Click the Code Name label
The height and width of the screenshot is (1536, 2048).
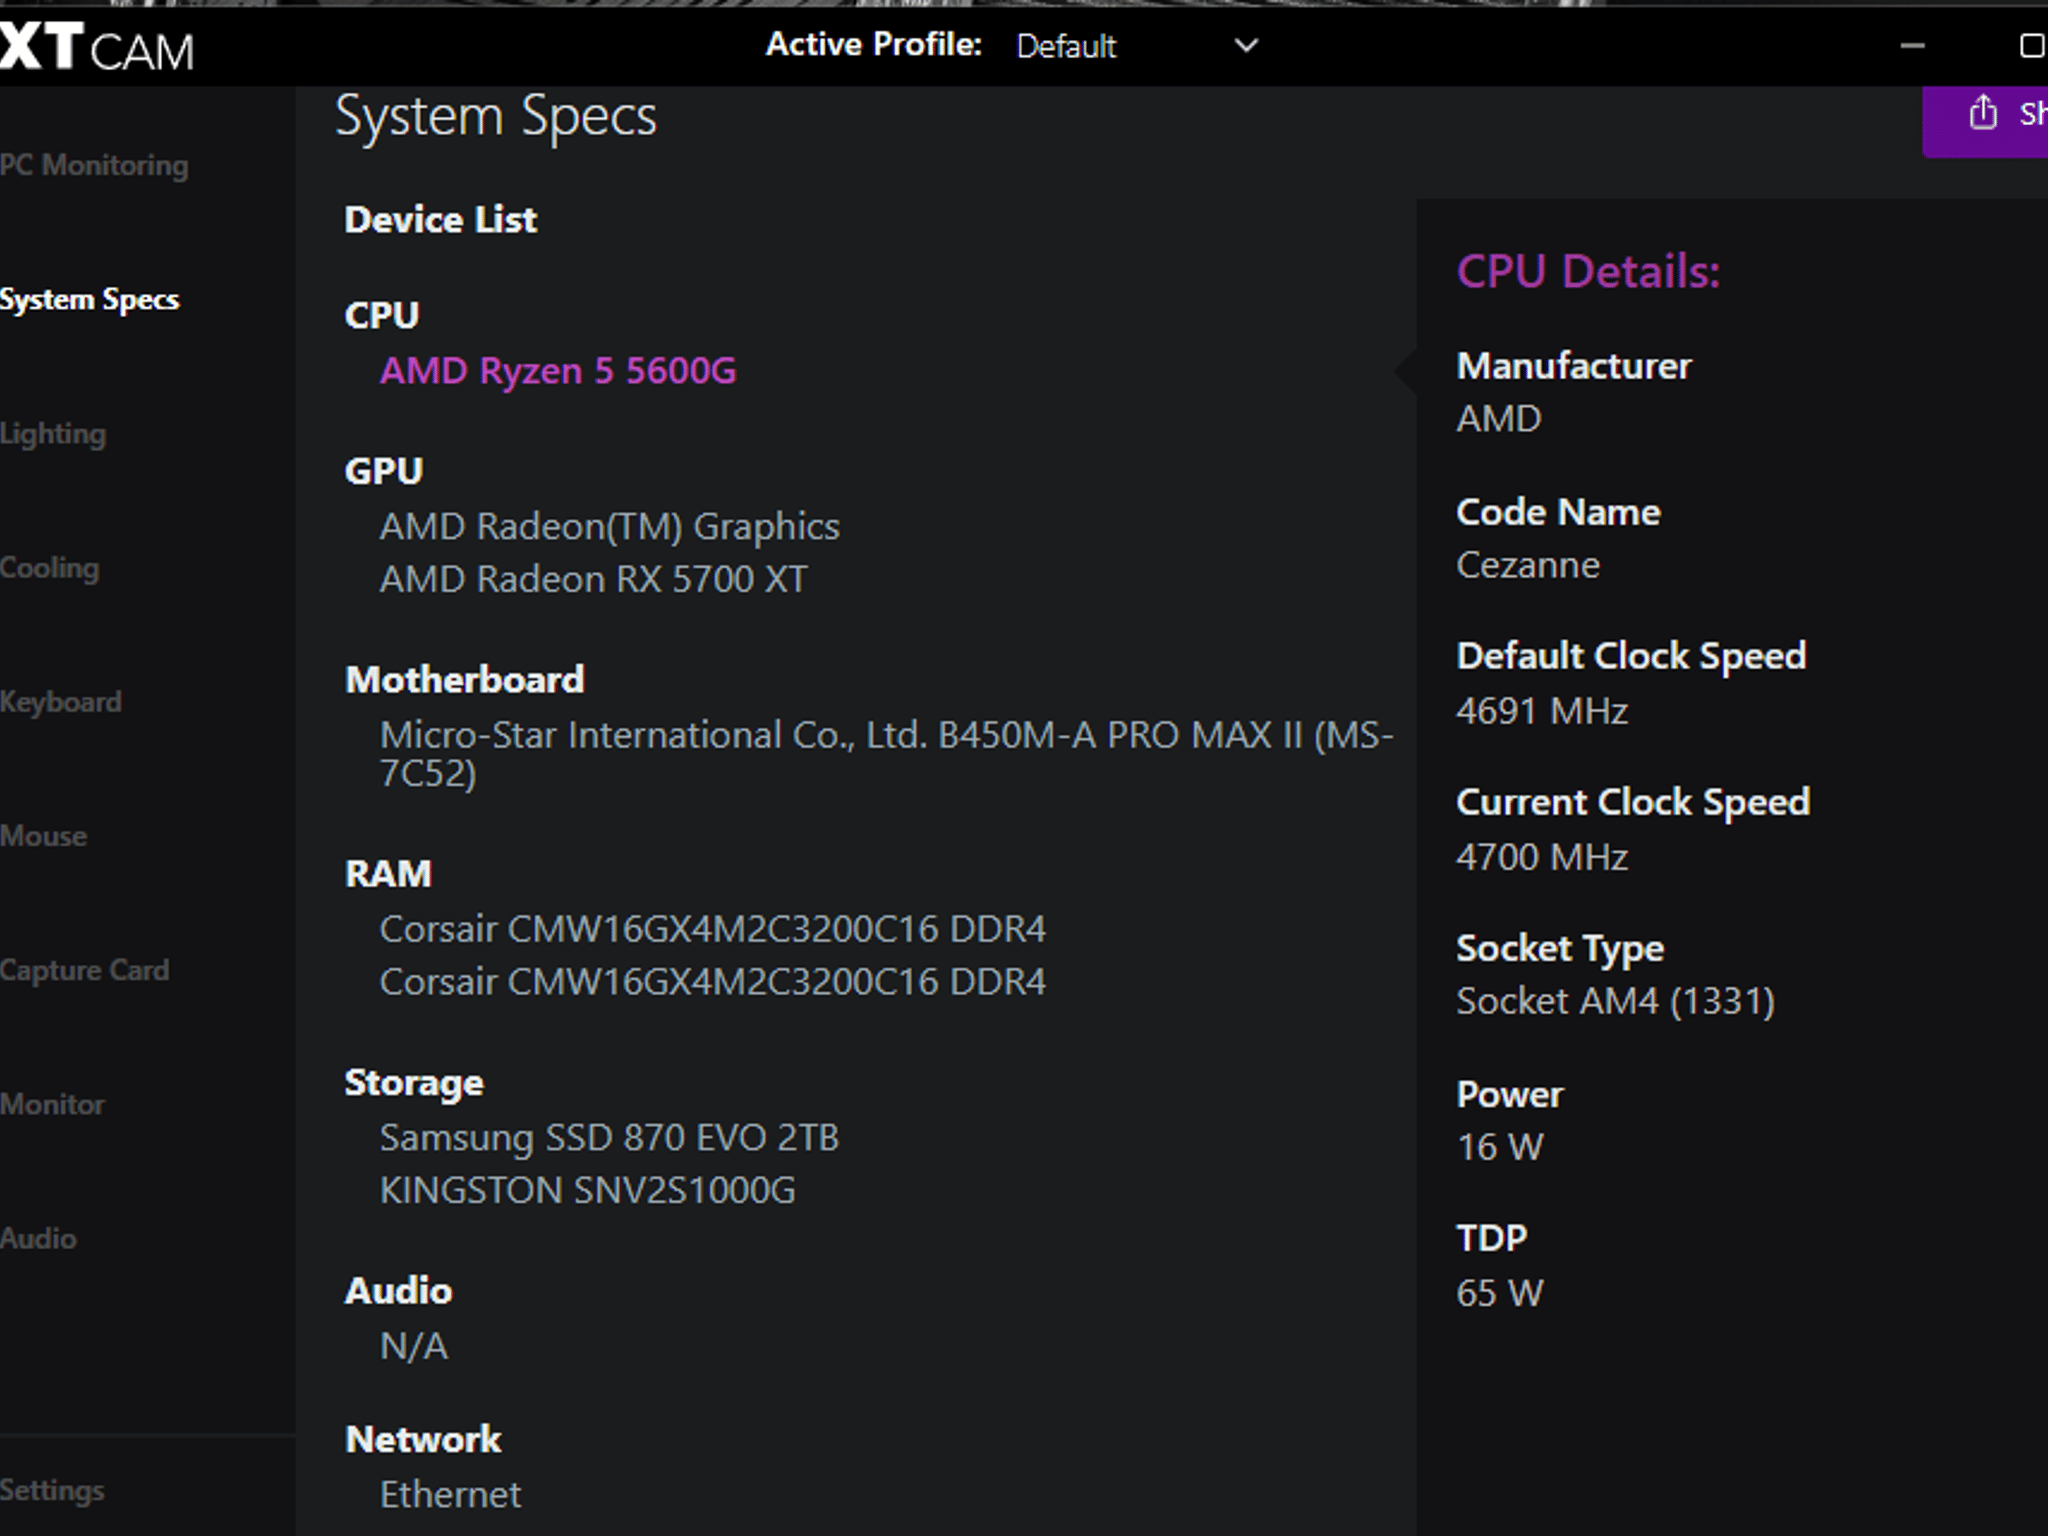[1558, 512]
